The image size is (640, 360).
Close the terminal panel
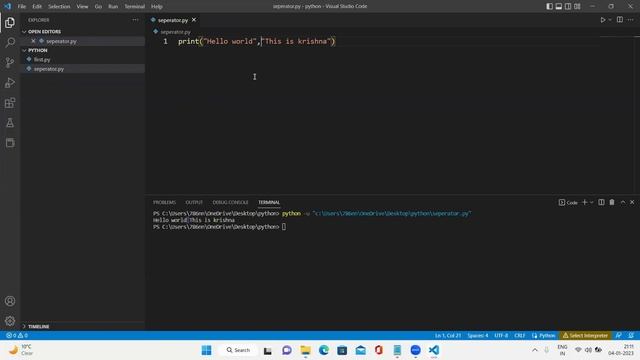tap(632, 202)
